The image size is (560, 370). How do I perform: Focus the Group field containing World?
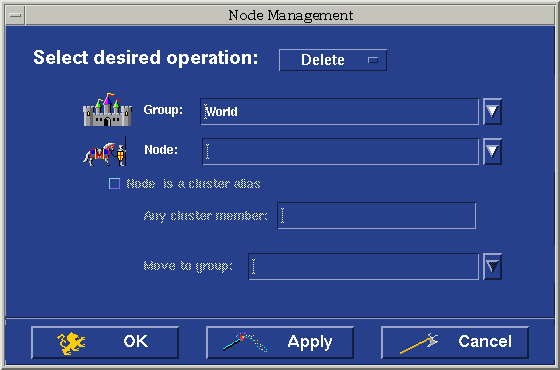[340, 111]
